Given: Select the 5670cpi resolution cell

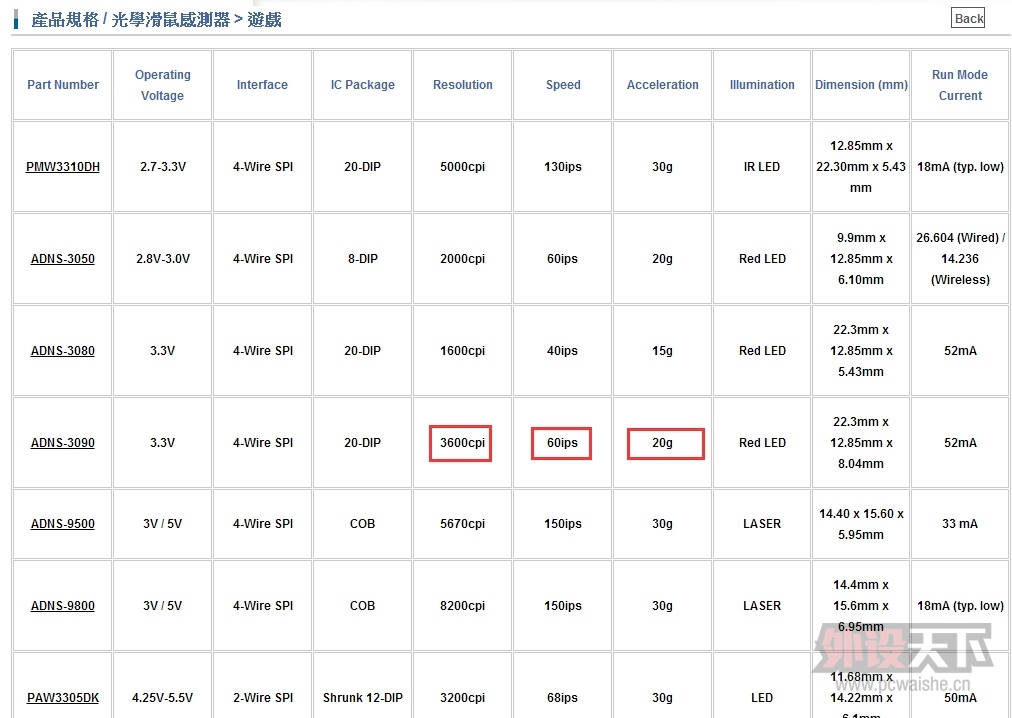Looking at the screenshot, I should (462, 524).
